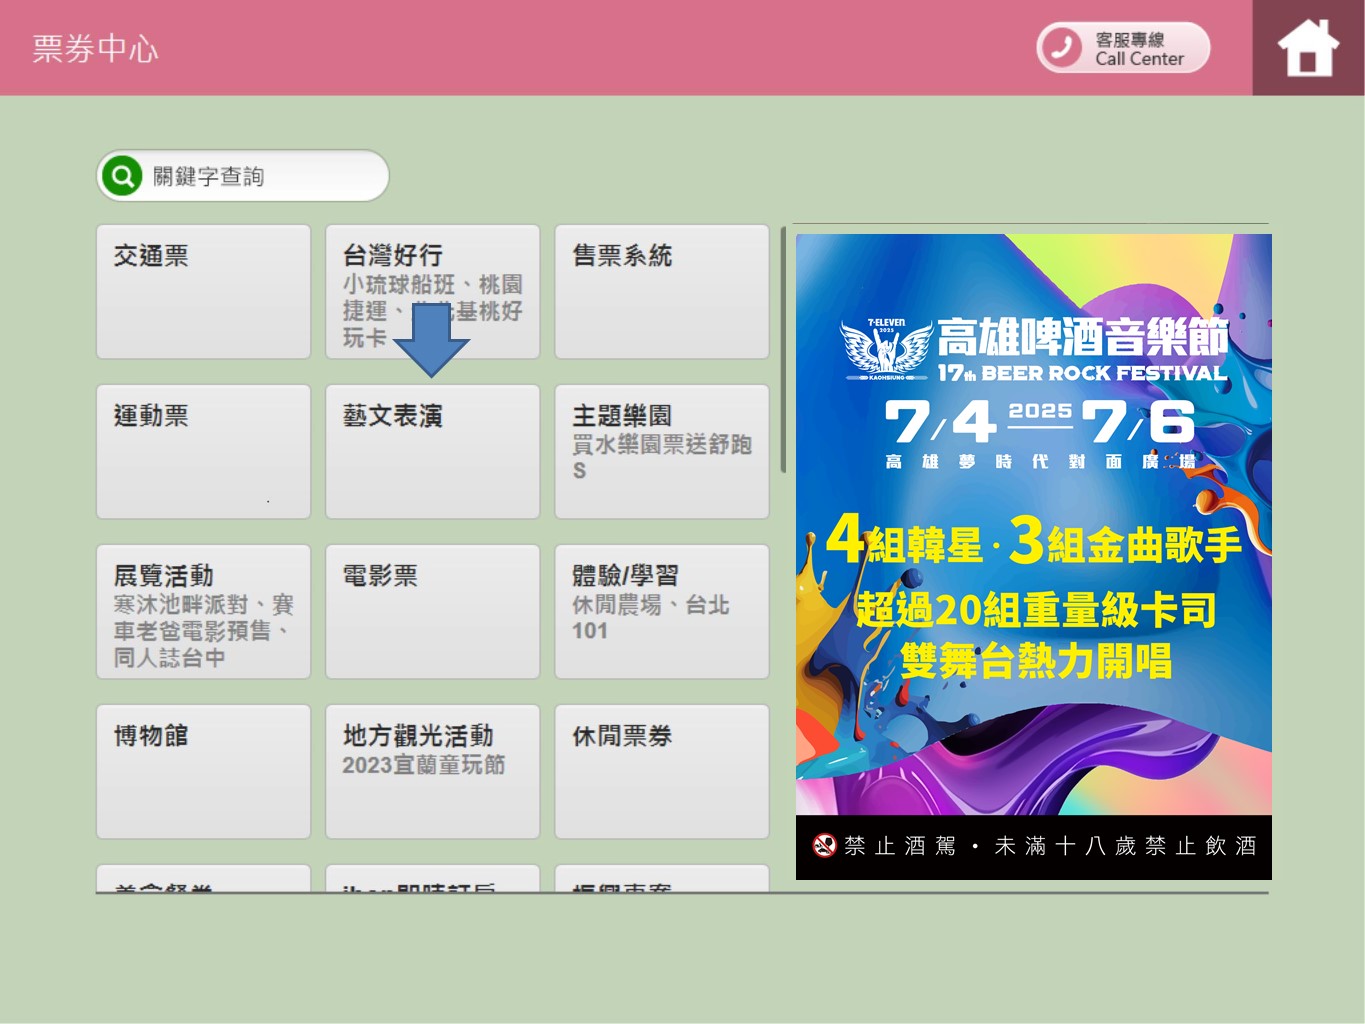Open 體驗/學習 category
The height and width of the screenshot is (1024, 1365).
point(662,611)
